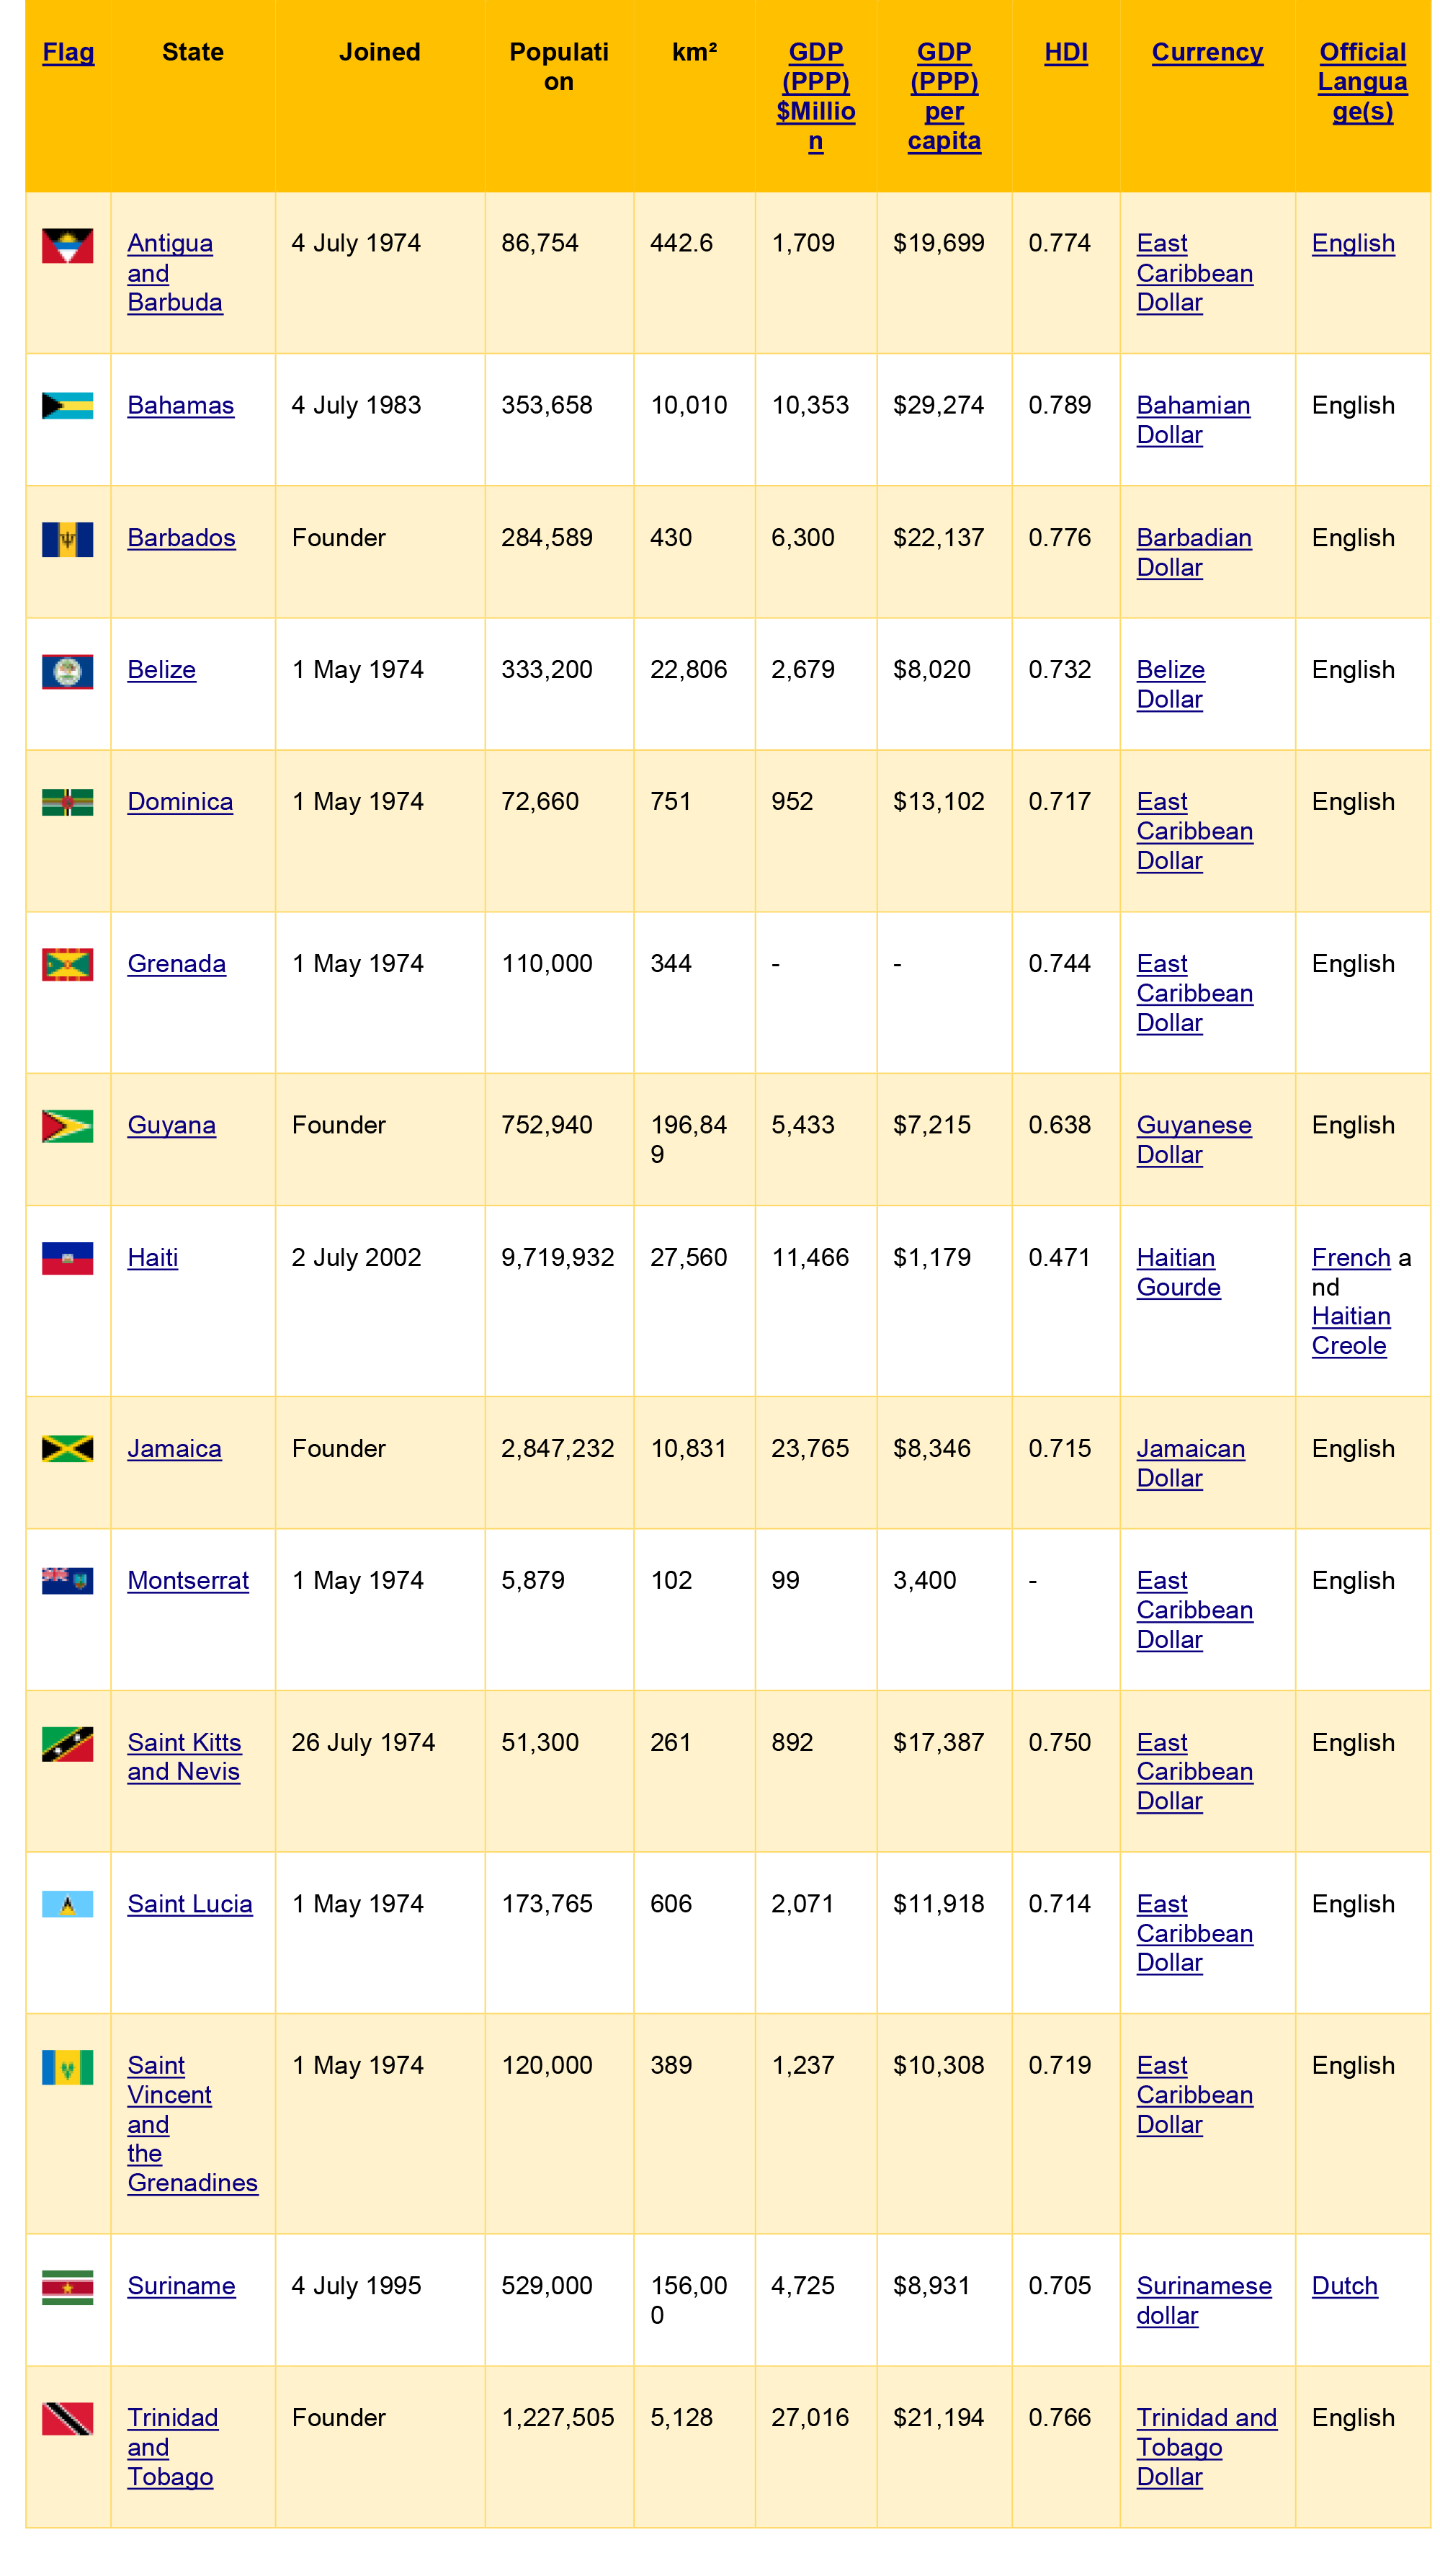Click the Jamaica flag icon
This screenshot has height=2576, width=1440.
[x=67, y=1448]
